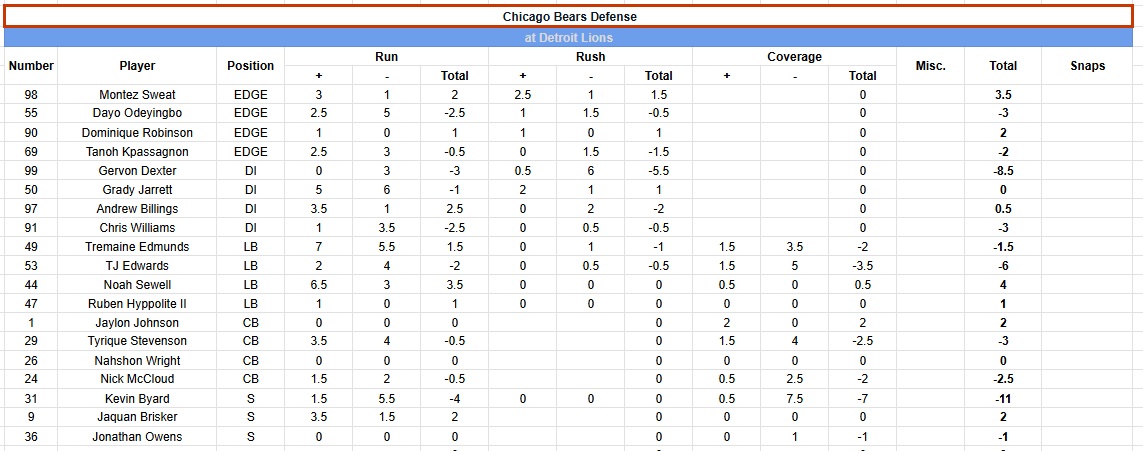Click the Jaquan Brisker name cell
The width and height of the screenshot is (1143, 451).
[x=137, y=418]
